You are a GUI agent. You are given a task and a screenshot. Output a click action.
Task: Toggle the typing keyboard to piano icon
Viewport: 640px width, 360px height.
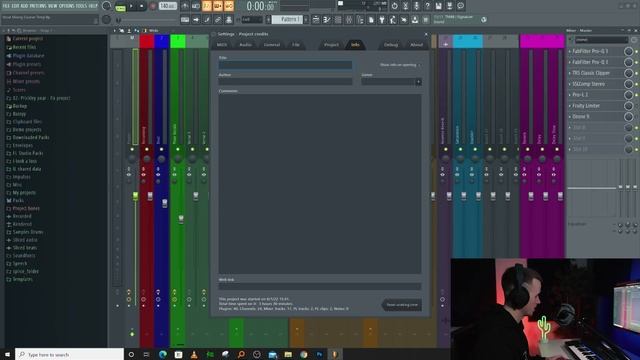point(185,19)
